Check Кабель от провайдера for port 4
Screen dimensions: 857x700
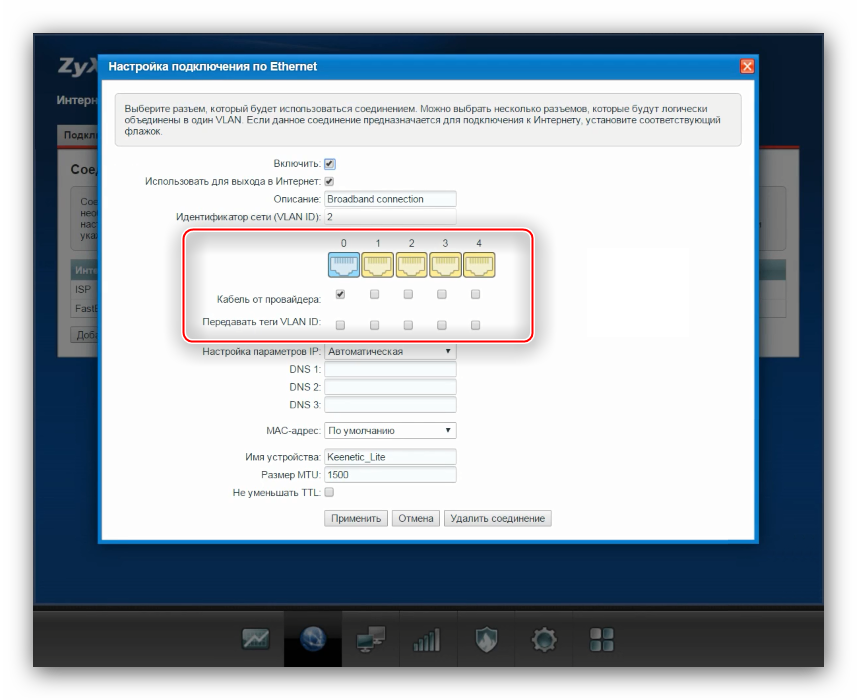click(476, 295)
